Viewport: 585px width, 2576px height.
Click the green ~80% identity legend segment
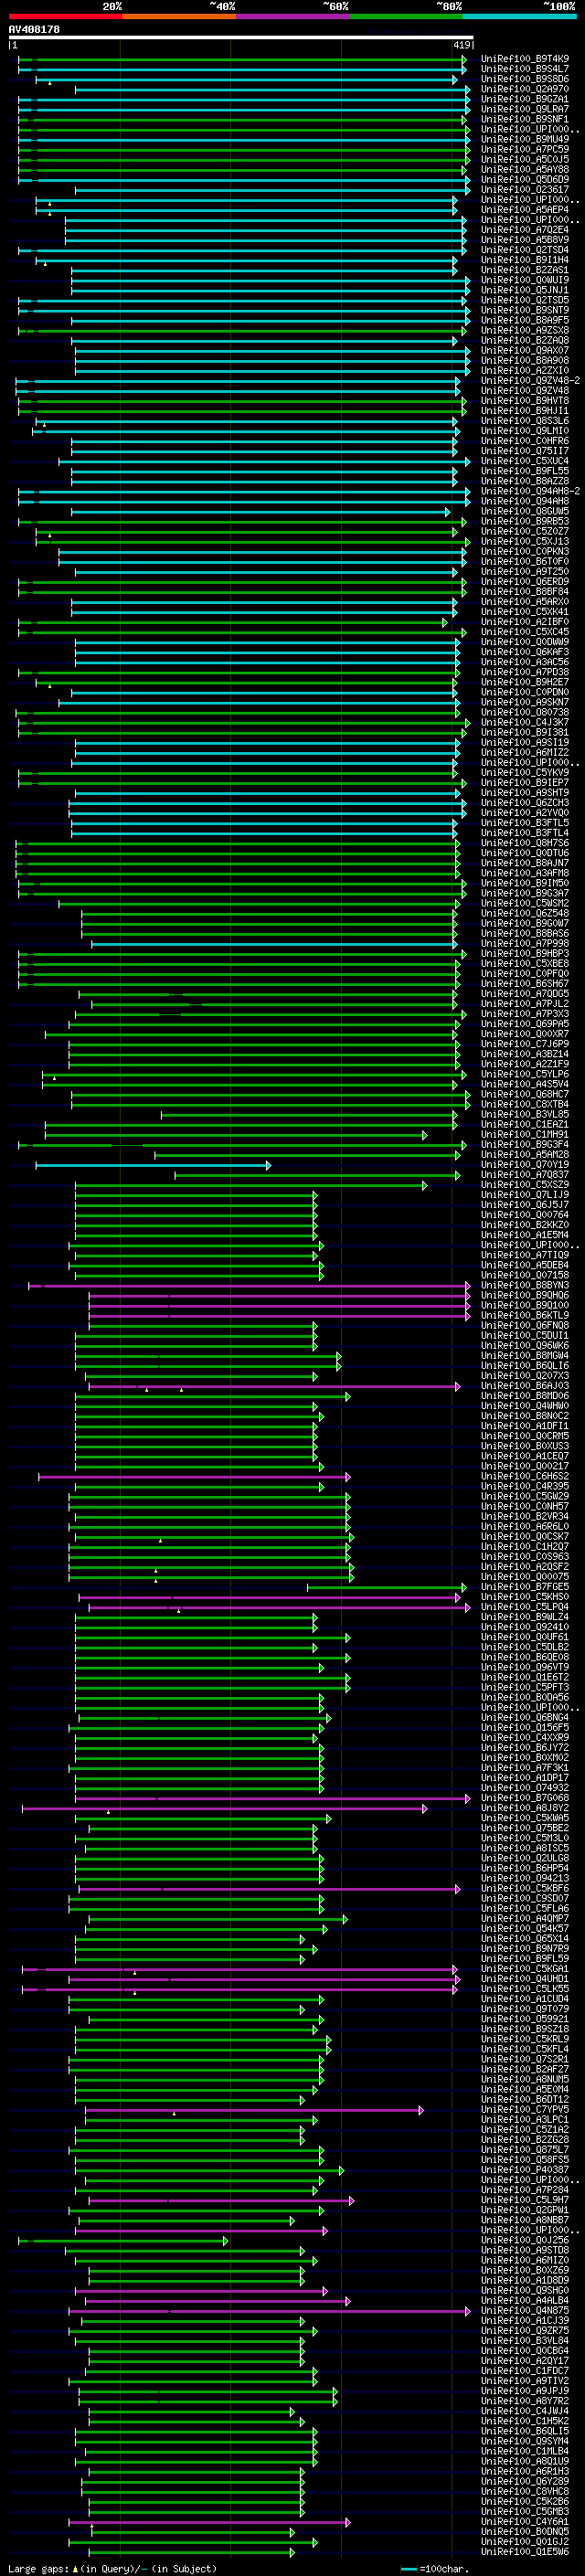point(406,16)
